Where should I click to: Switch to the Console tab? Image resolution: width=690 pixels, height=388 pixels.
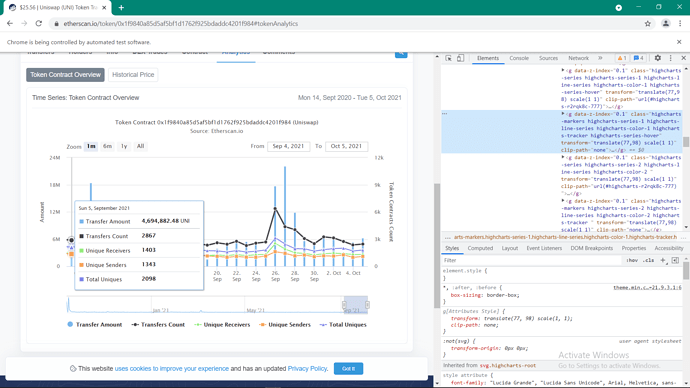pyautogui.click(x=519, y=58)
